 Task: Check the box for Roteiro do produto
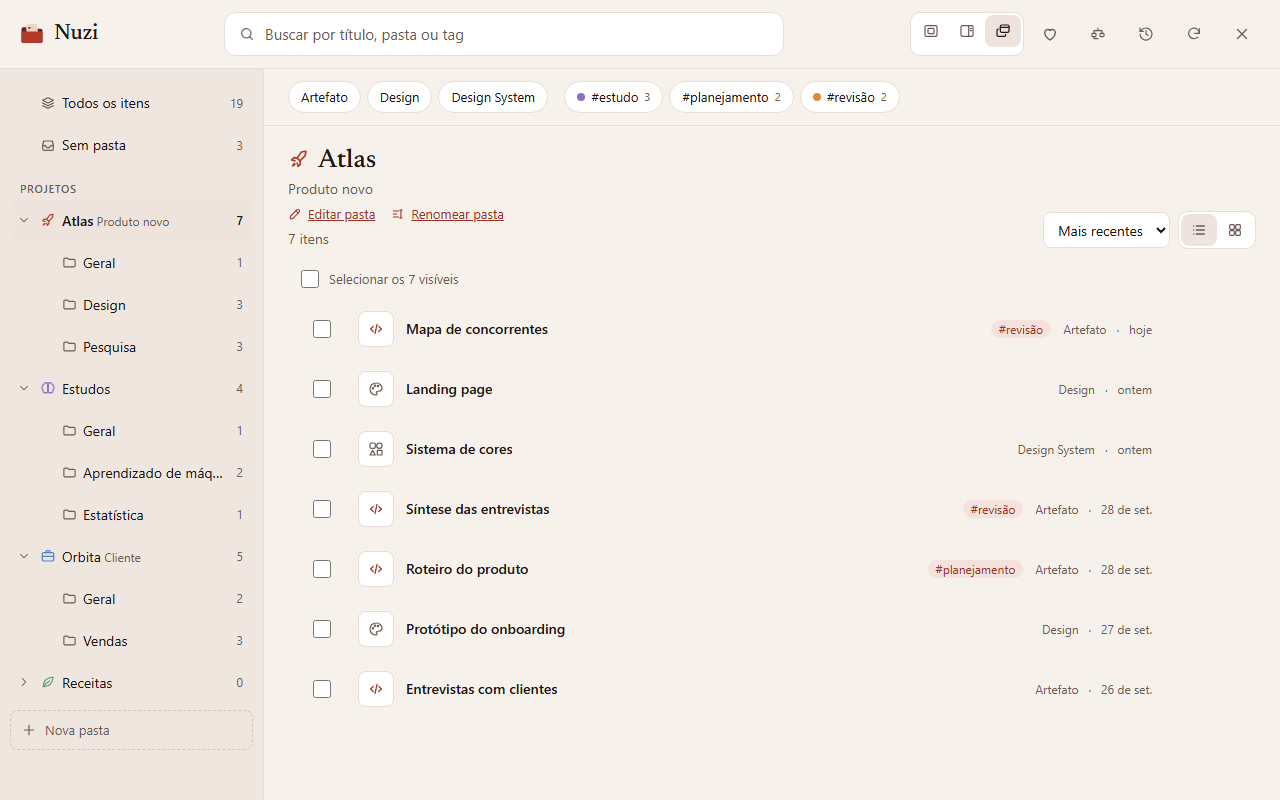[x=322, y=569]
